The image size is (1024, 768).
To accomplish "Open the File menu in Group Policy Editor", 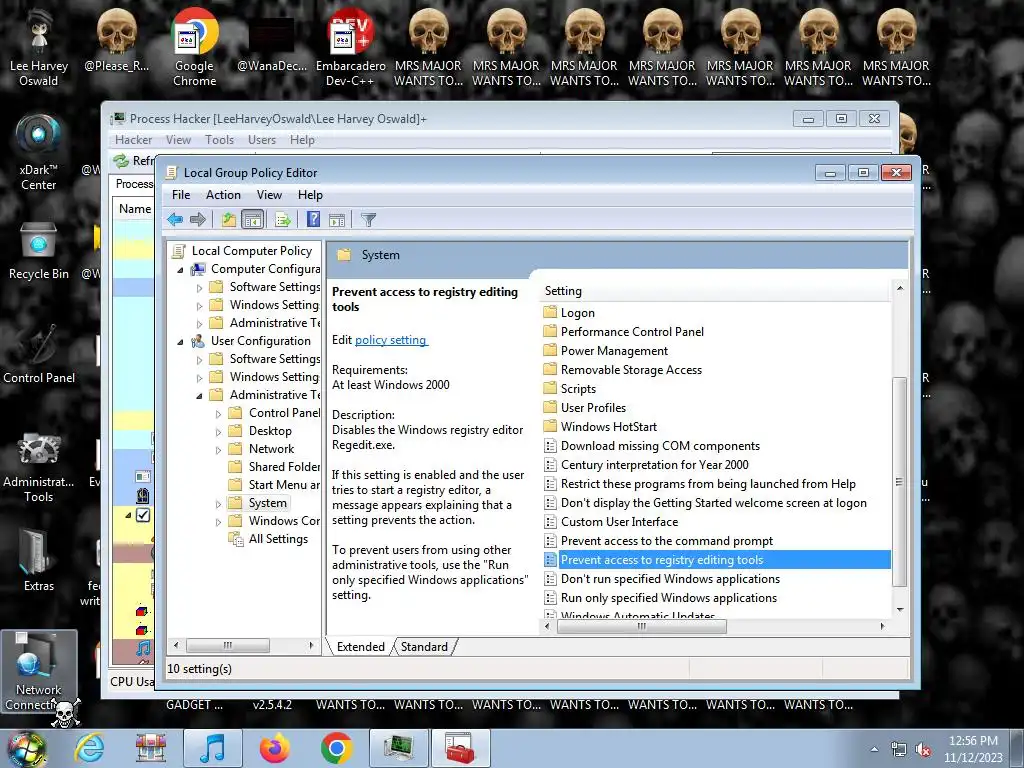I will [181, 195].
